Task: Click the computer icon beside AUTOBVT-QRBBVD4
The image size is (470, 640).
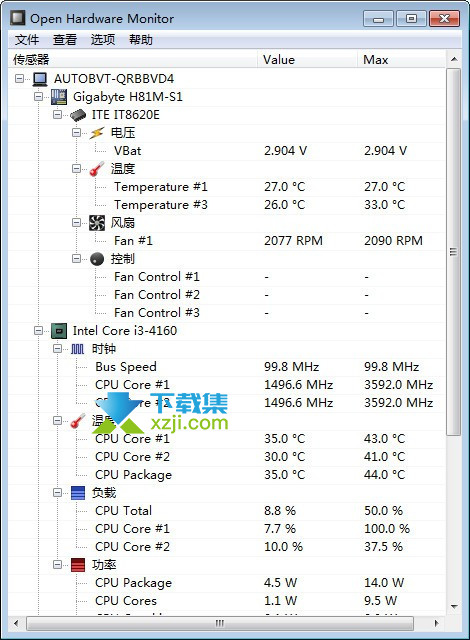Action: tap(40, 79)
